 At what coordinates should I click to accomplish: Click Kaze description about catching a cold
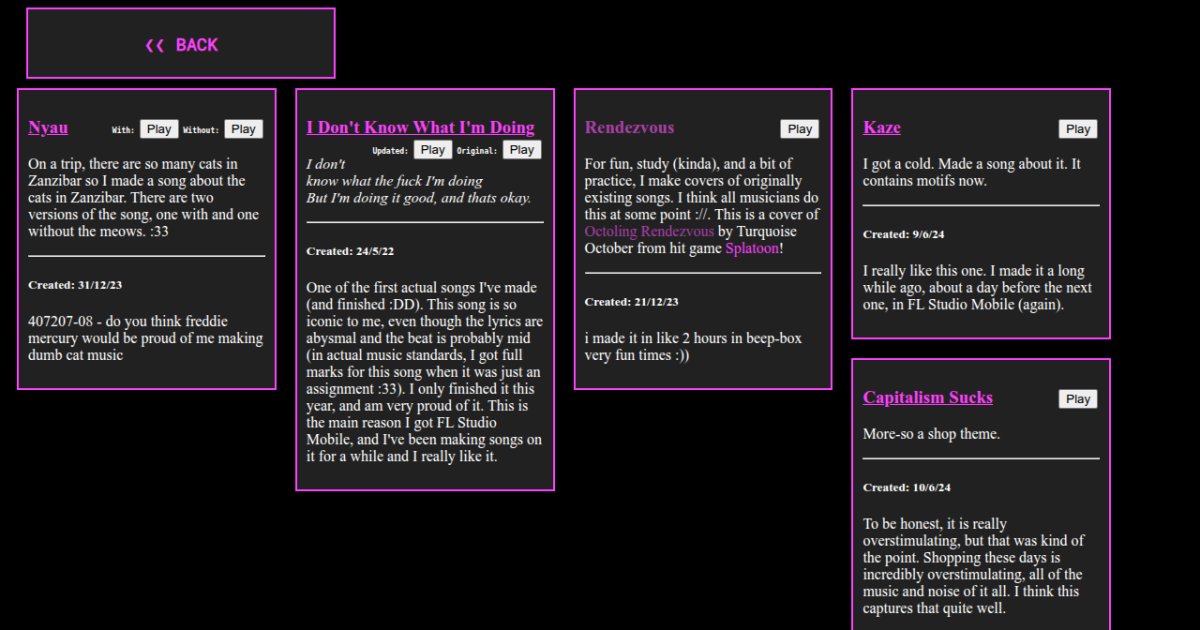click(x=971, y=172)
